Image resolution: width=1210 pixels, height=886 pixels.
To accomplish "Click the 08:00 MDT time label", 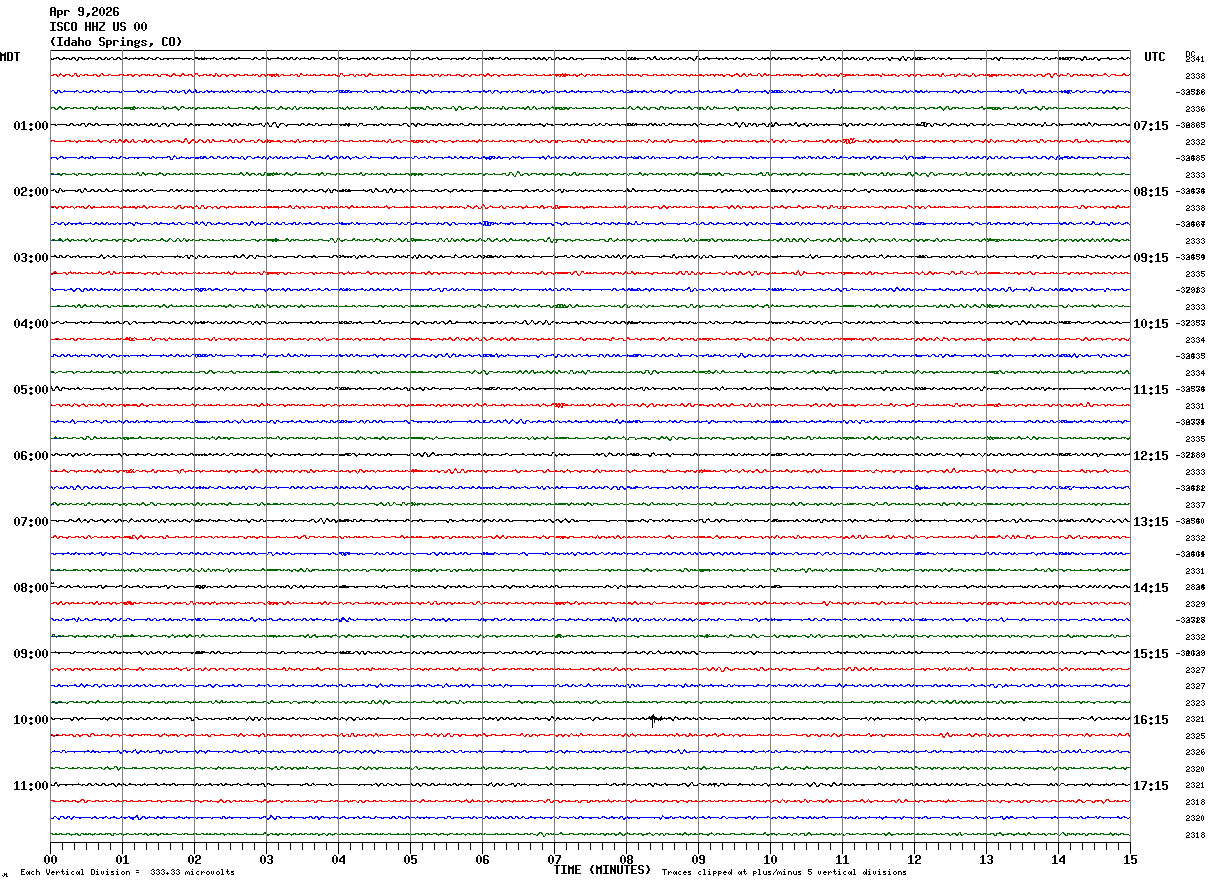I will [30, 588].
